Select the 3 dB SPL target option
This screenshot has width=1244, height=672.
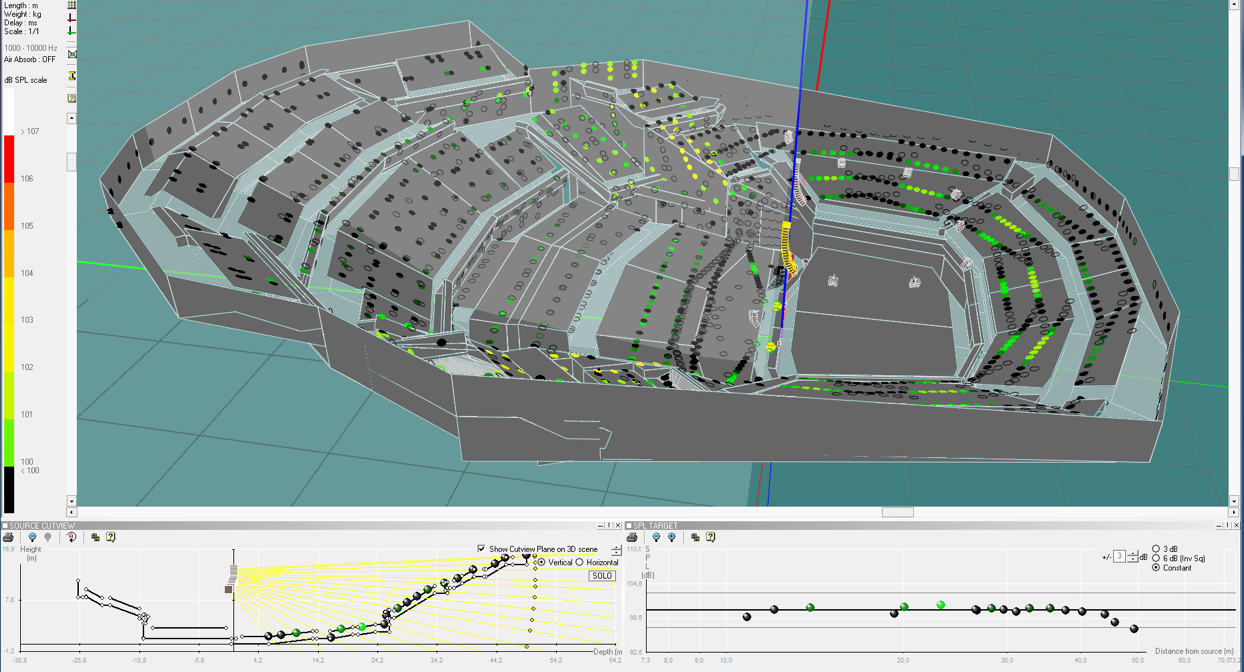pyautogui.click(x=1156, y=549)
